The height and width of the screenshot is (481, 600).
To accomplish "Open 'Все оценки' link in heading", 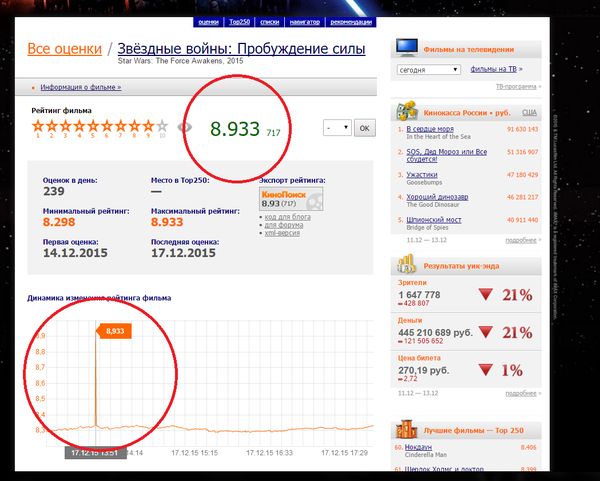I will point(64,49).
